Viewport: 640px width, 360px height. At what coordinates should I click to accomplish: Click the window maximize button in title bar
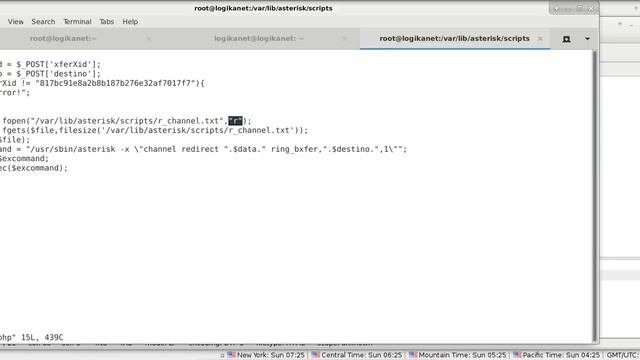pyautogui.click(x=579, y=9)
